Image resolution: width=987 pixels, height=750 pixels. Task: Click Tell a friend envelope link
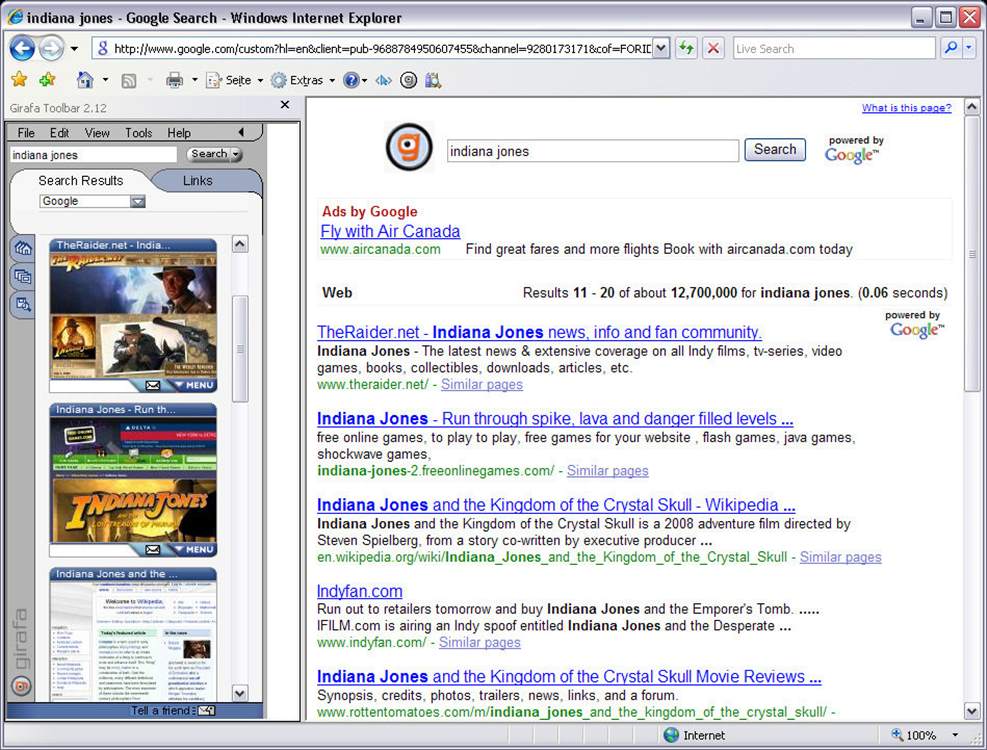[172, 710]
